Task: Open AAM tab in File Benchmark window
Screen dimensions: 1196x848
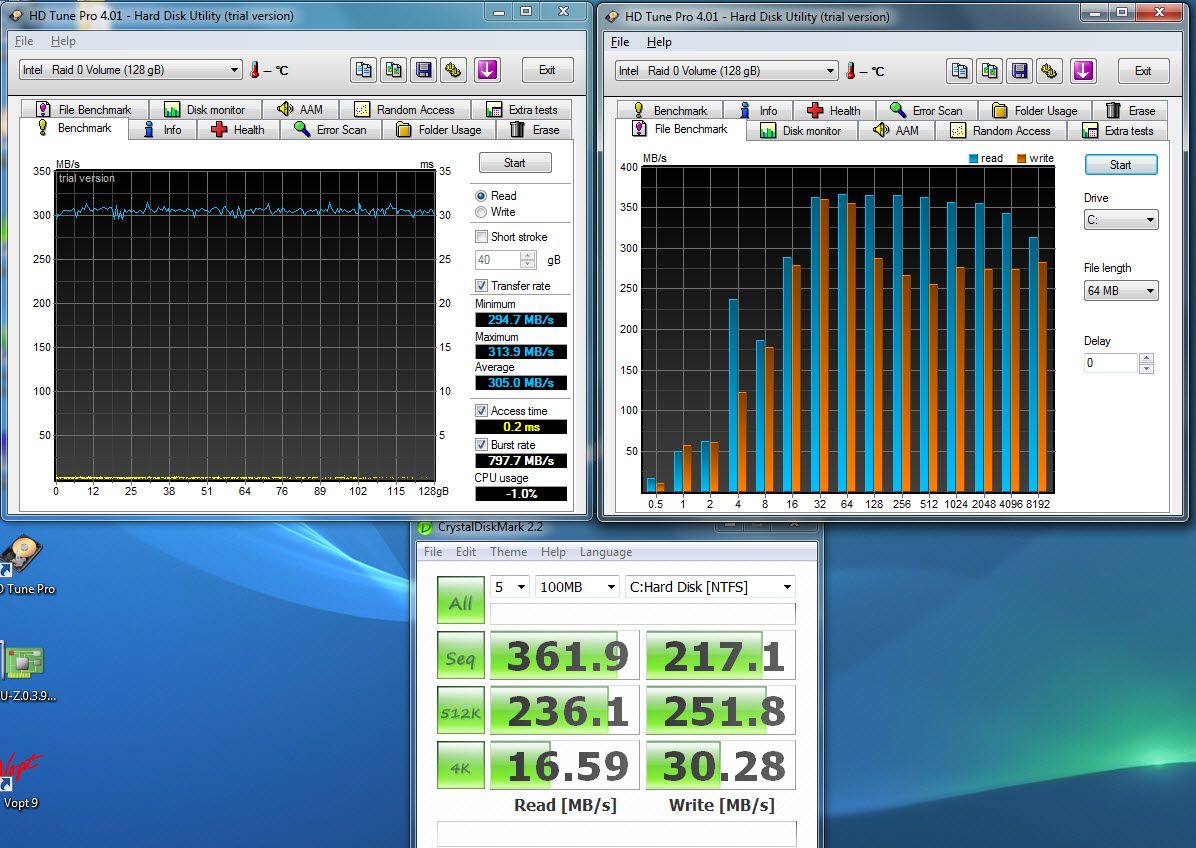Action: (897, 131)
